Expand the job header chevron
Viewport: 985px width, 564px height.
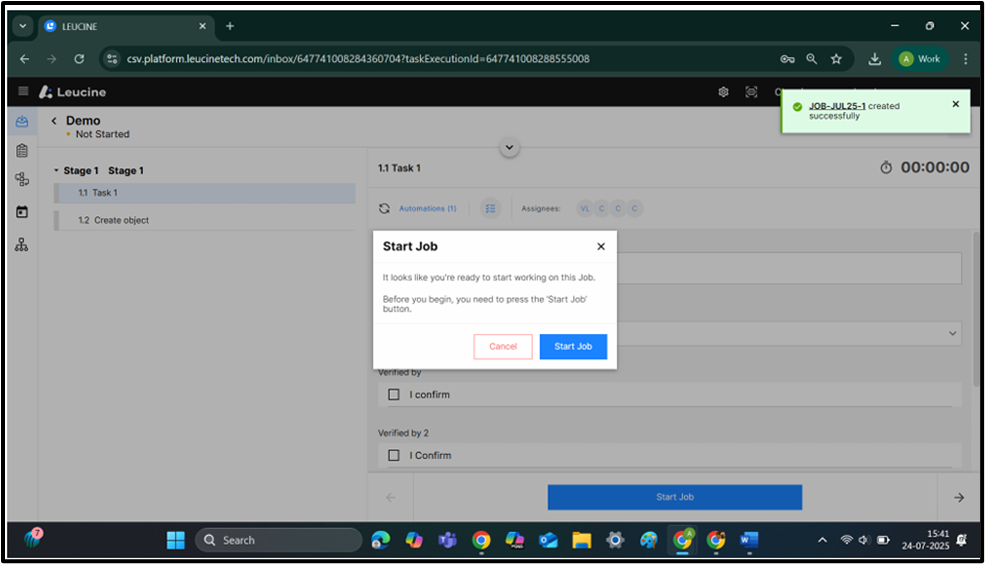point(509,148)
